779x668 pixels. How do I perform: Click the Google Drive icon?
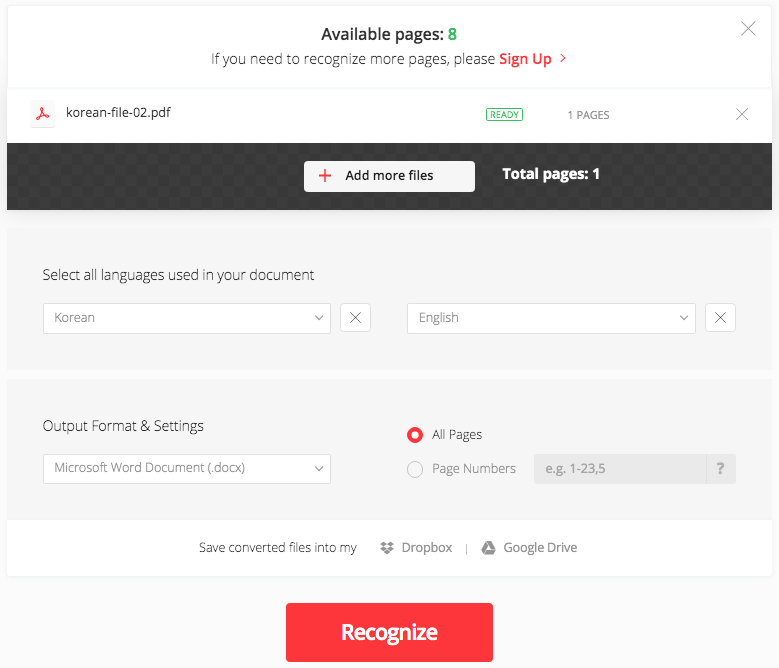[489, 548]
